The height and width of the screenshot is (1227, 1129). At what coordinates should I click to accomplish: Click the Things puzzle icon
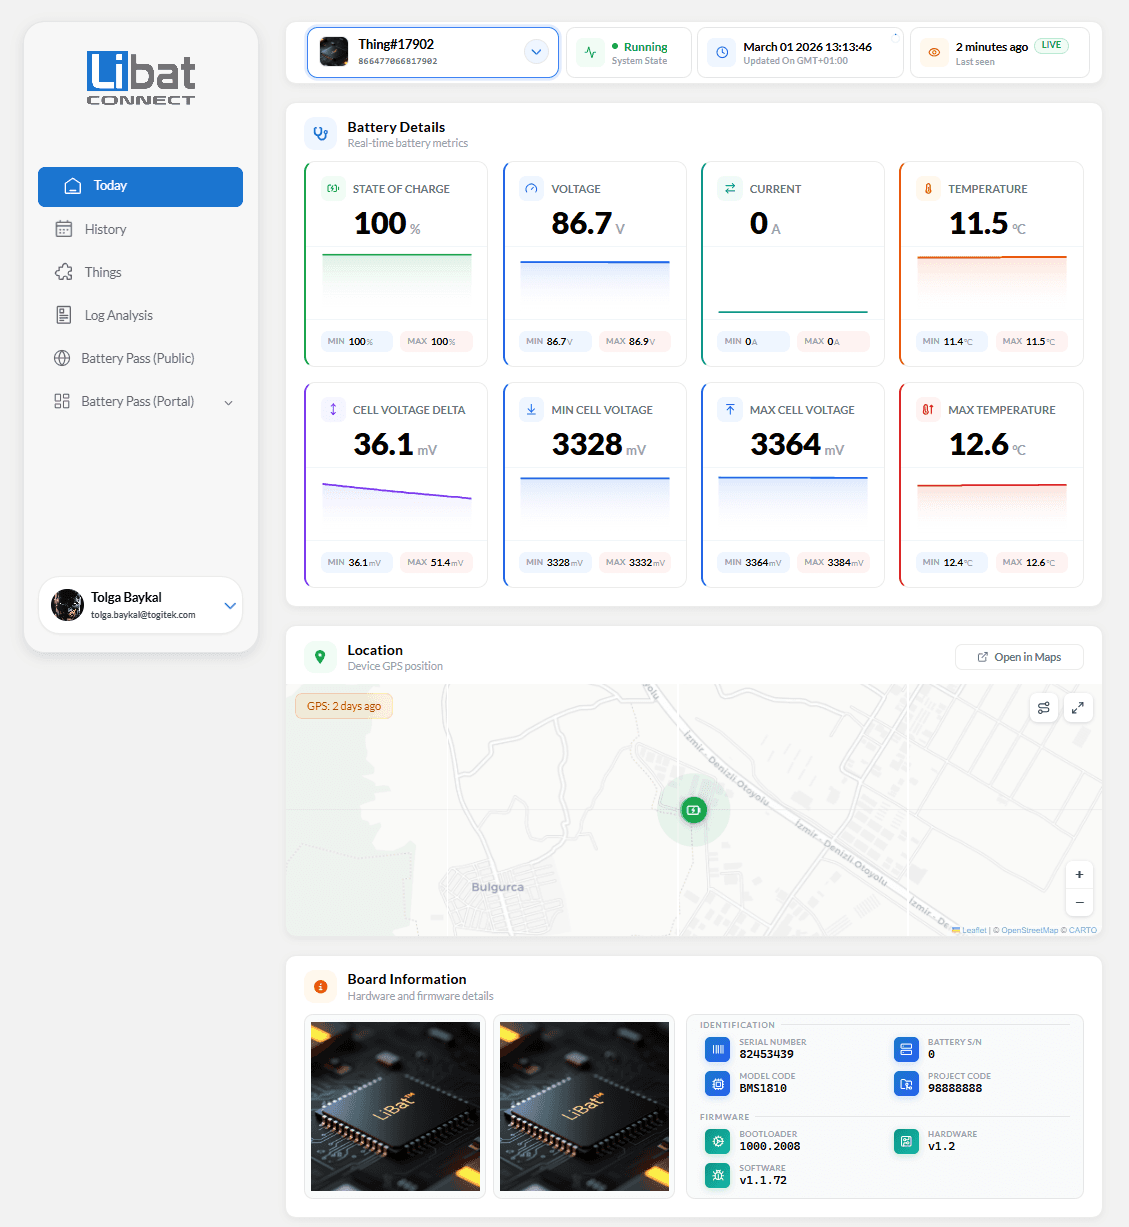click(64, 272)
